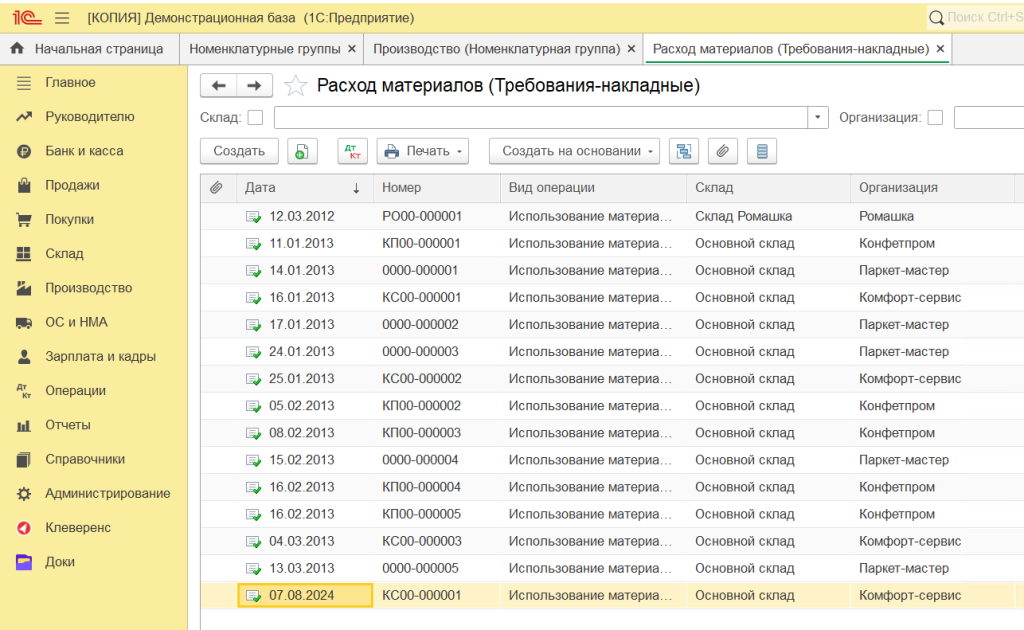Open the Создать на основании dropdown
The height and width of the screenshot is (630, 1024).
(574, 151)
